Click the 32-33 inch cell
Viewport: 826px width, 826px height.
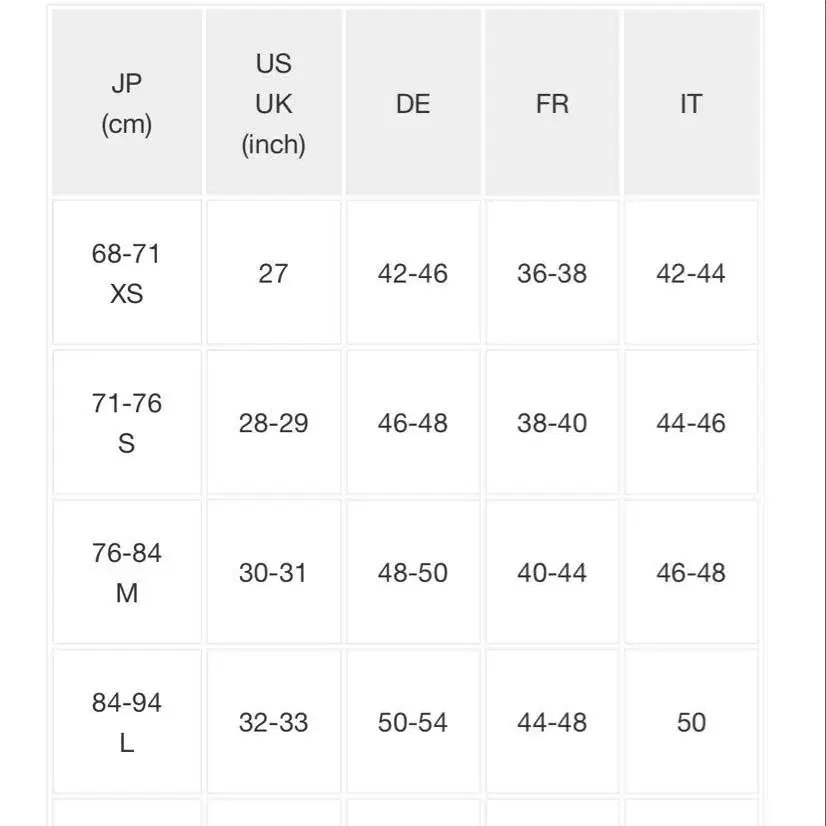point(273,722)
